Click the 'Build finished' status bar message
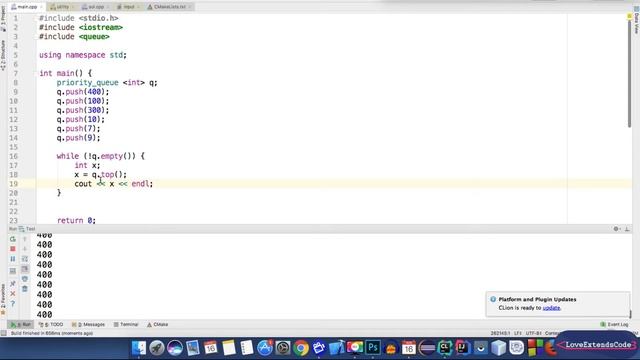This screenshot has height=360, width=640. click(x=52, y=333)
